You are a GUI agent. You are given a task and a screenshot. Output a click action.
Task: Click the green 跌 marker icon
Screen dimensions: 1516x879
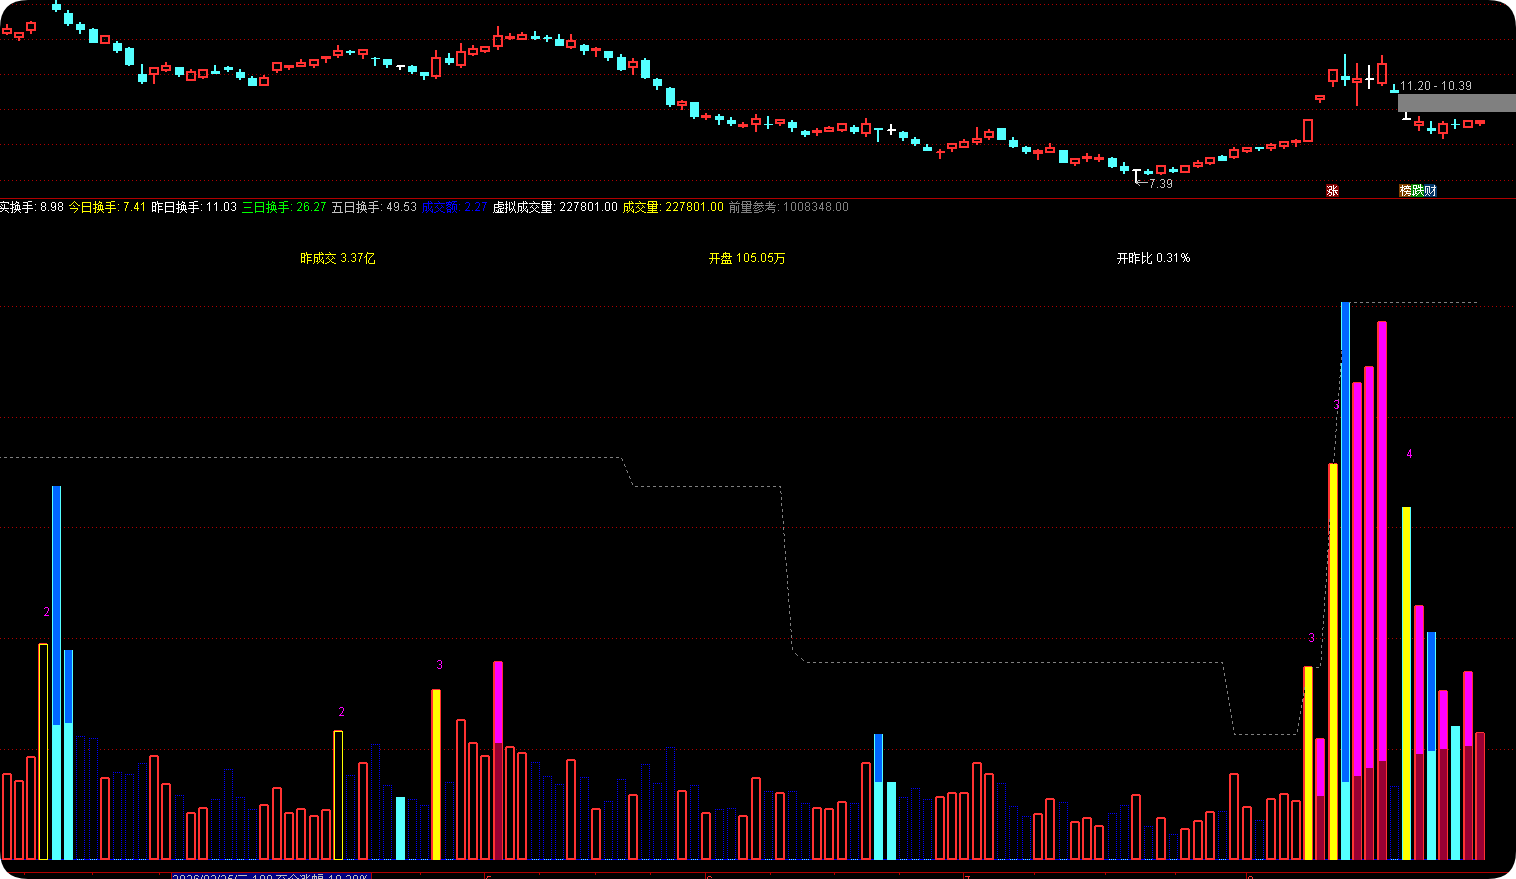pyautogui.click(x=1418, y=190)
